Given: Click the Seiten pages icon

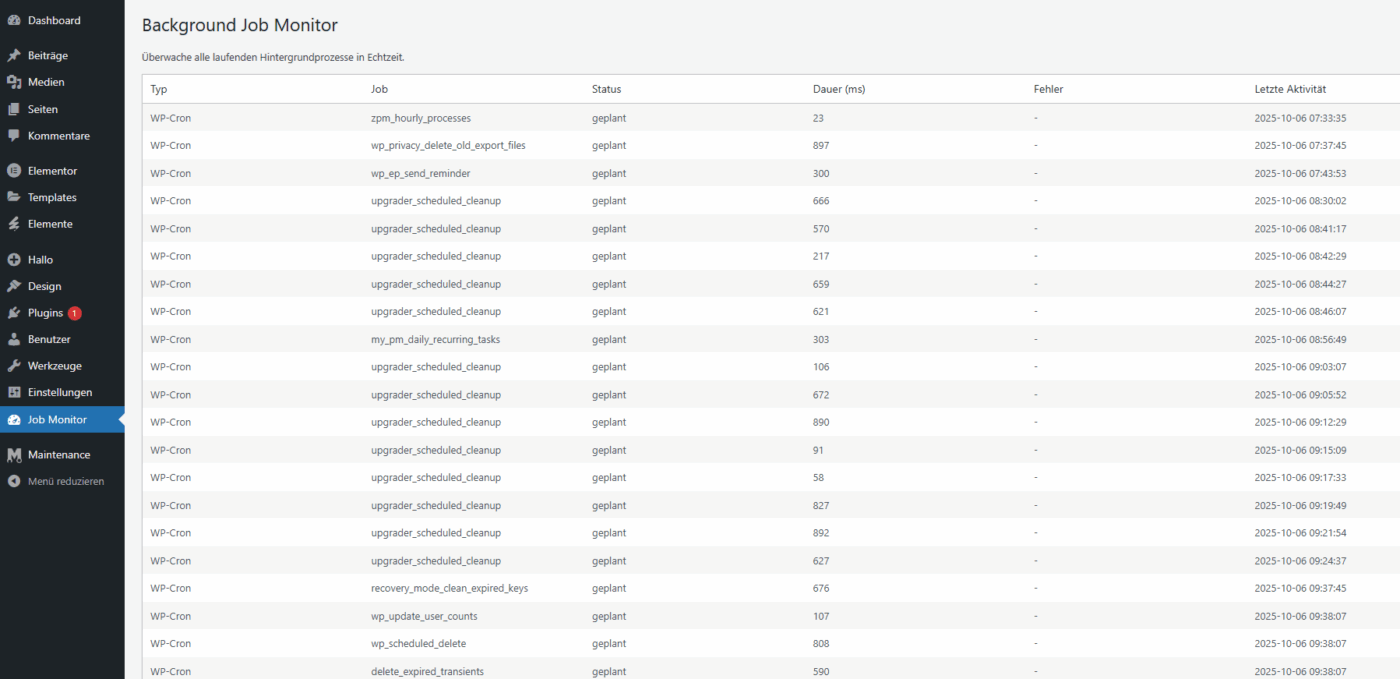Looking at the screenshot, I should click(x=14, y=109).
